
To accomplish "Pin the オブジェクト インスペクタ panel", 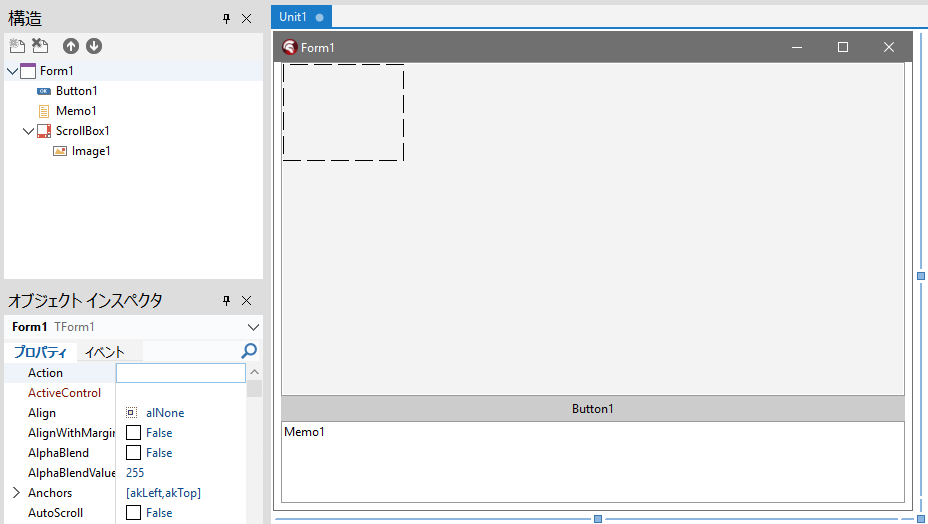I will [x=227, y=301].
